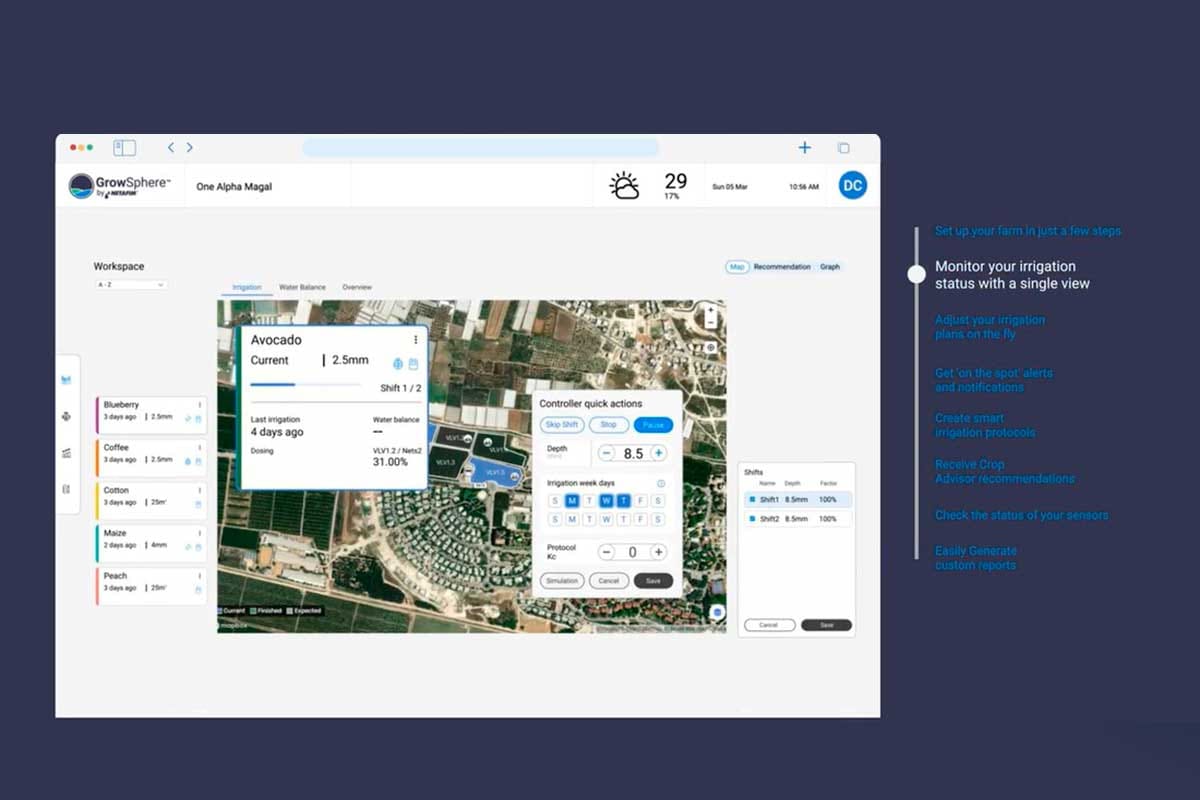The width and height of the screenshot is (1200, 800).
Task: Click the Skip Shift button
Action: pos(563,425)
